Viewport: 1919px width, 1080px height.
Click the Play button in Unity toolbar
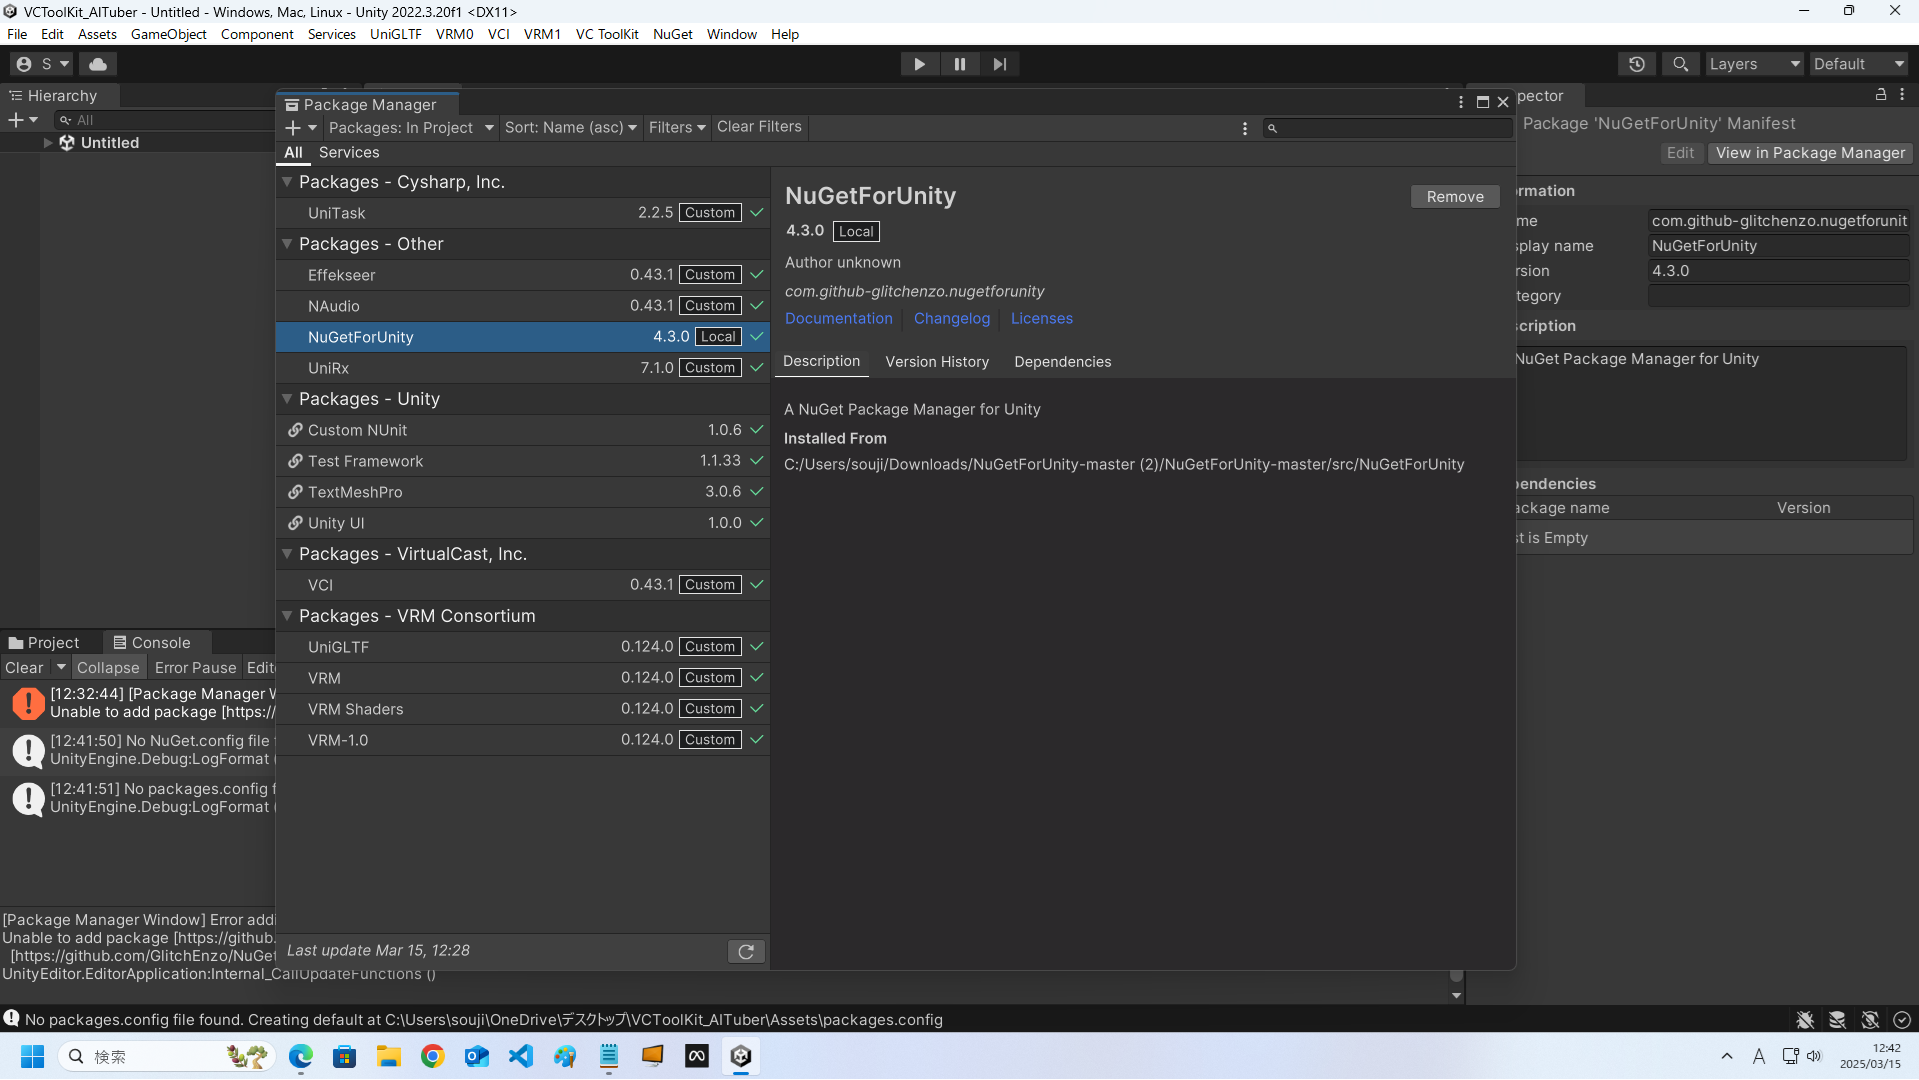point(919,64)
